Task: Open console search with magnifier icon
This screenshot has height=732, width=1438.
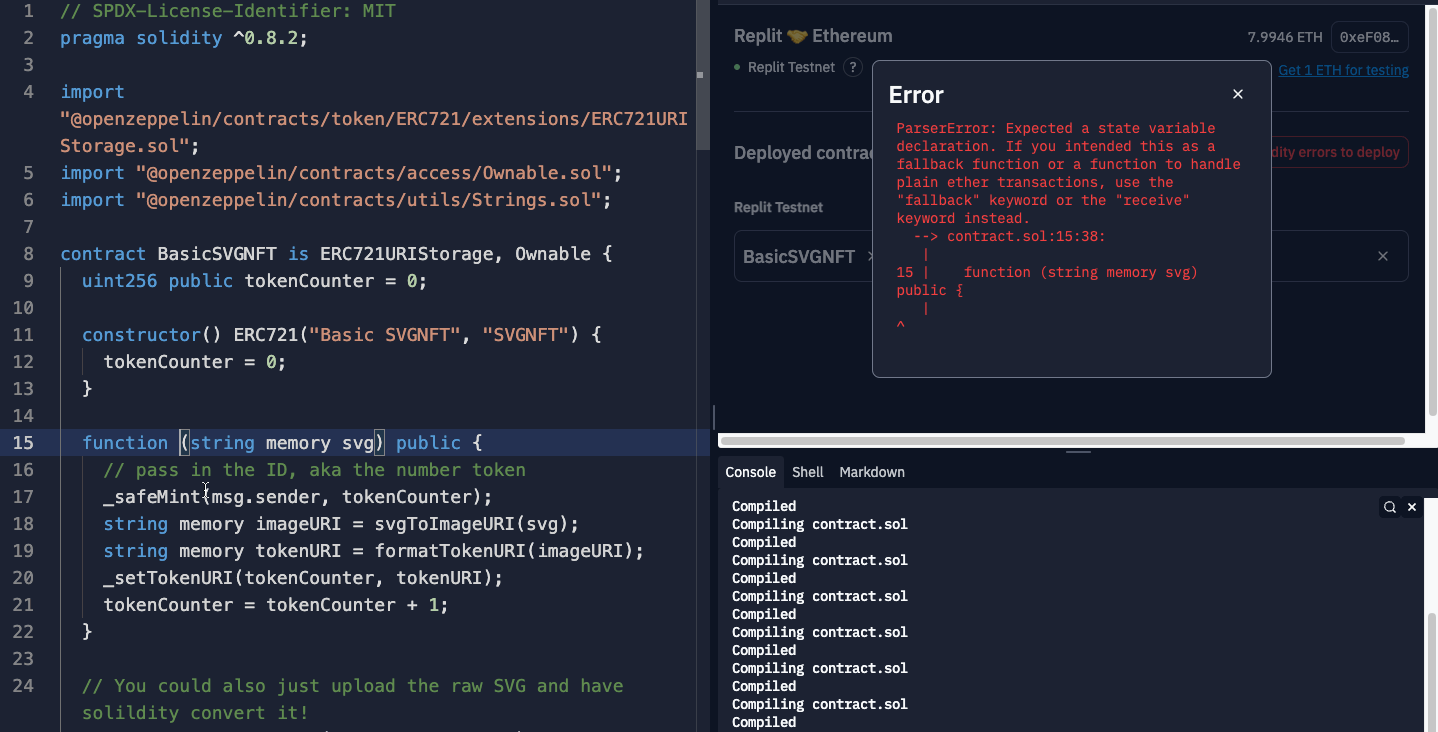Action: click(x=1390, y=507)
